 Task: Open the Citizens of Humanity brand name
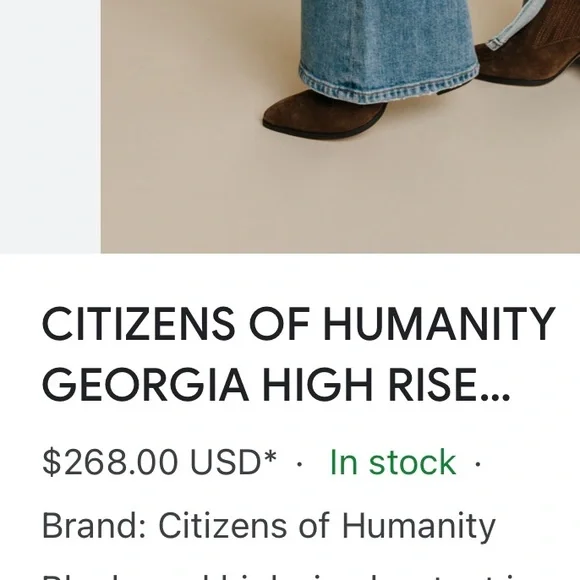point(327,527)
